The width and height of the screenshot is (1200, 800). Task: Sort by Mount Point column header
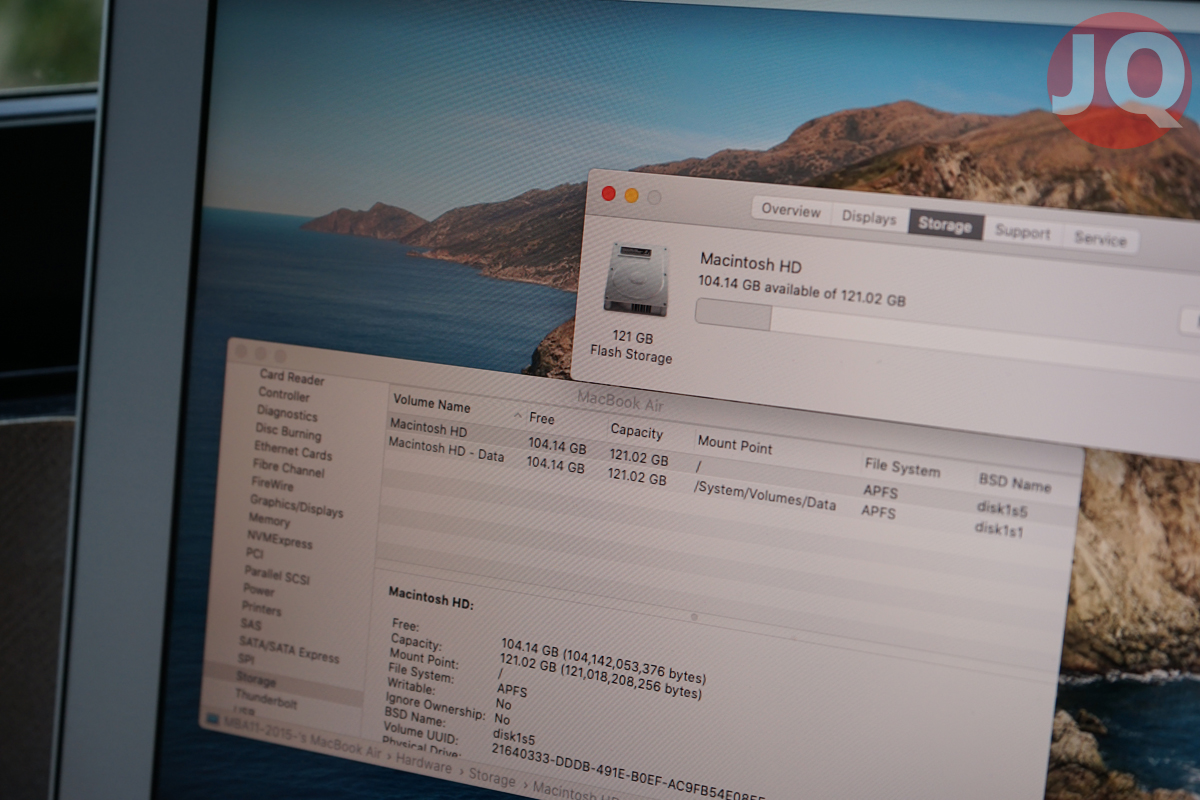point(735,445)
